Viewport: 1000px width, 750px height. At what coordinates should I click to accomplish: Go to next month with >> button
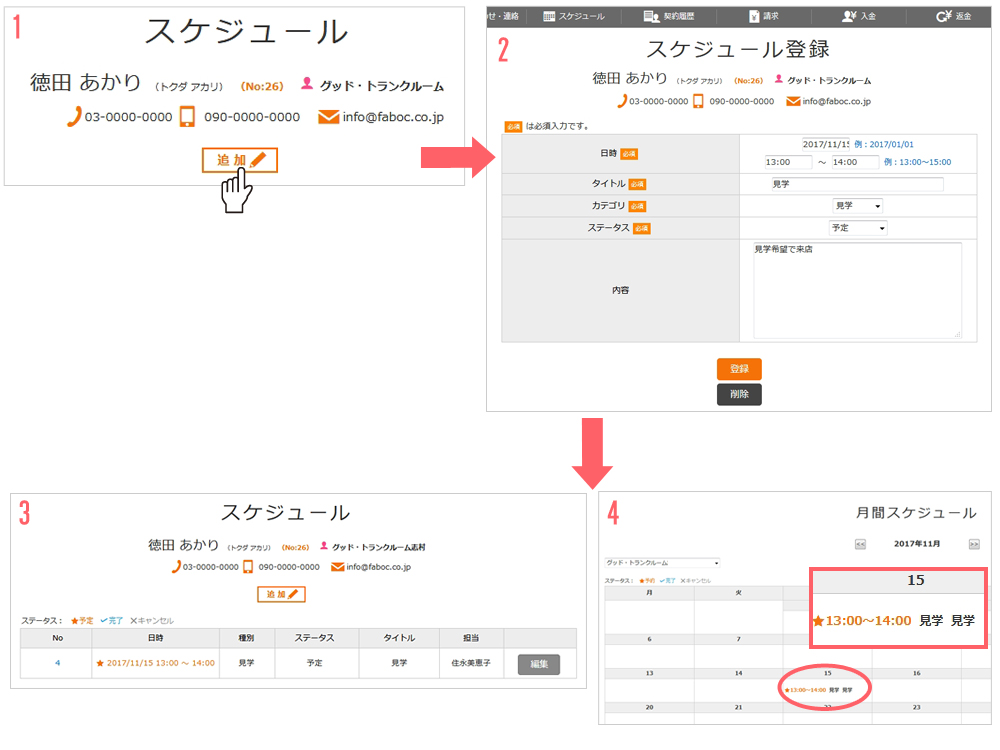[974, 544]
